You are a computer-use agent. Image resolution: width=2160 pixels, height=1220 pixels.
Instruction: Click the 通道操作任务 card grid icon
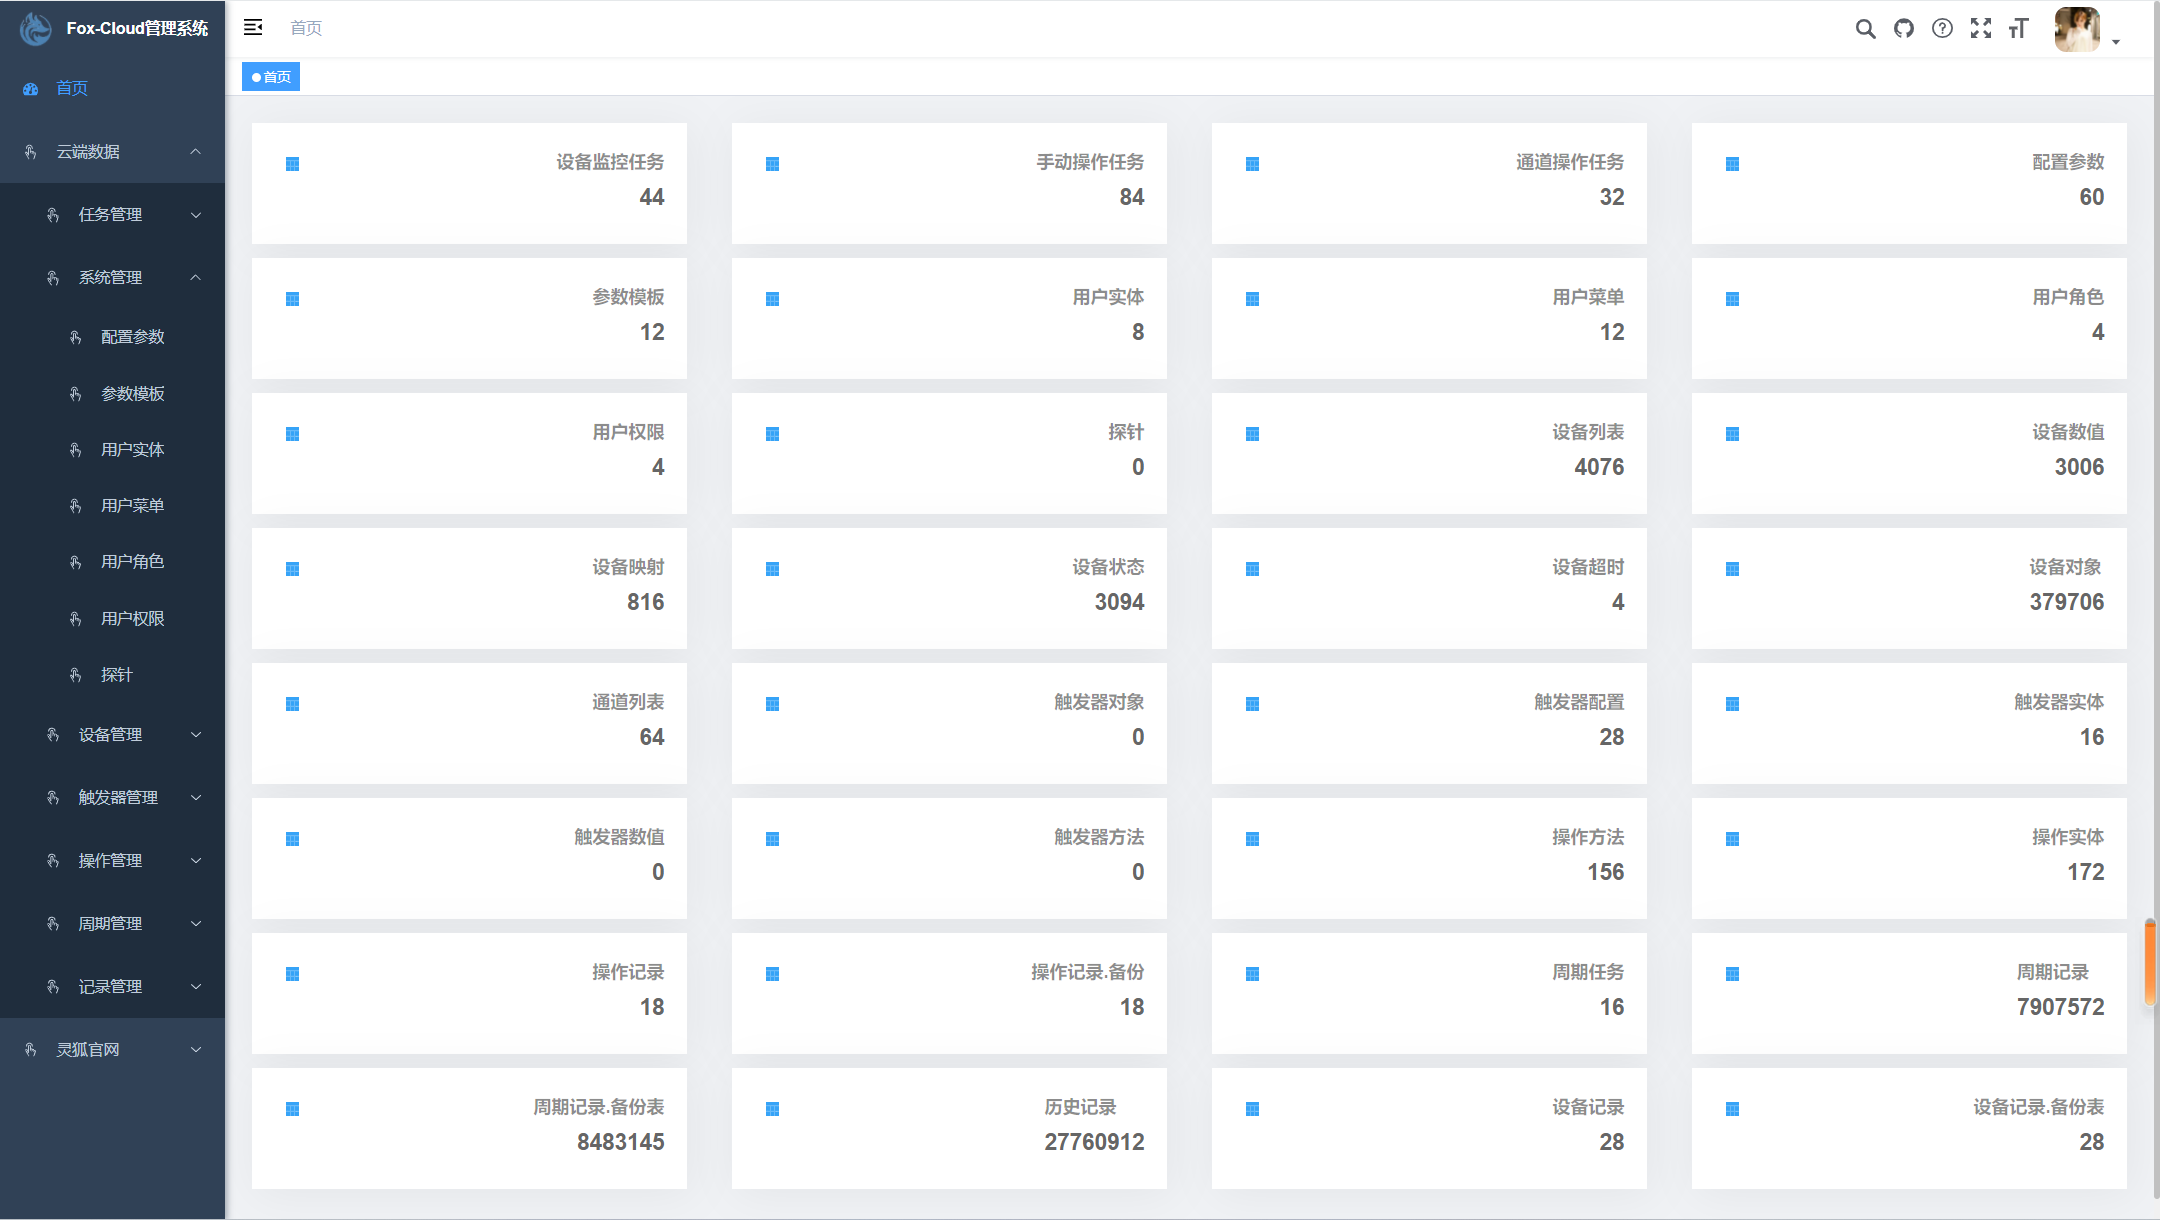[x=1252, y=164]
